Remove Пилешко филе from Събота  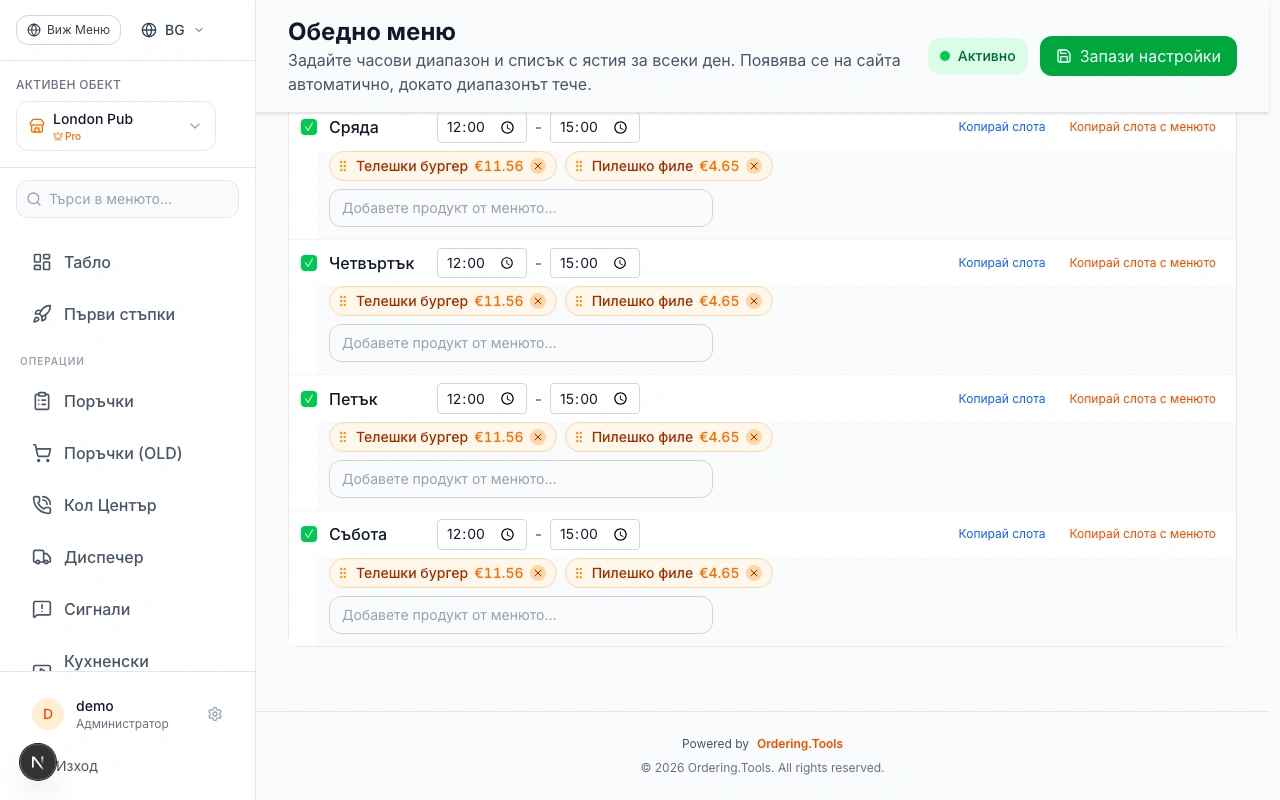point(754,573)
